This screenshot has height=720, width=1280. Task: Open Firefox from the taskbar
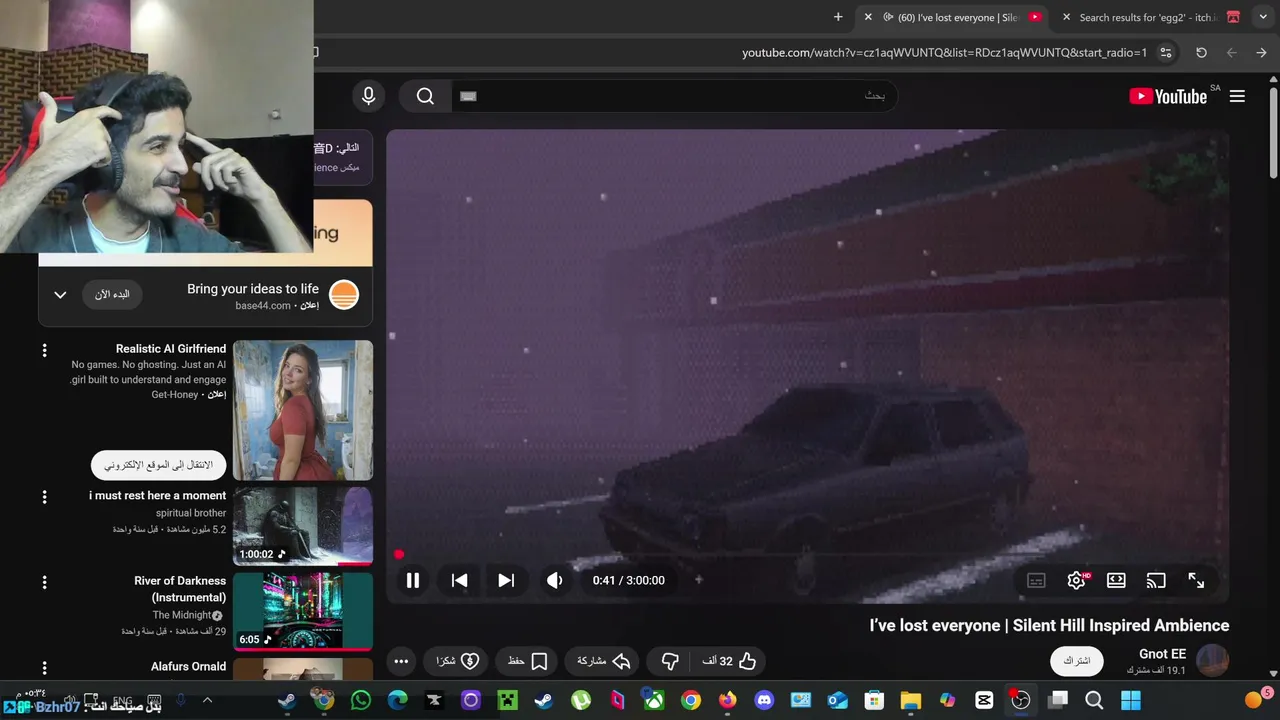727,700
